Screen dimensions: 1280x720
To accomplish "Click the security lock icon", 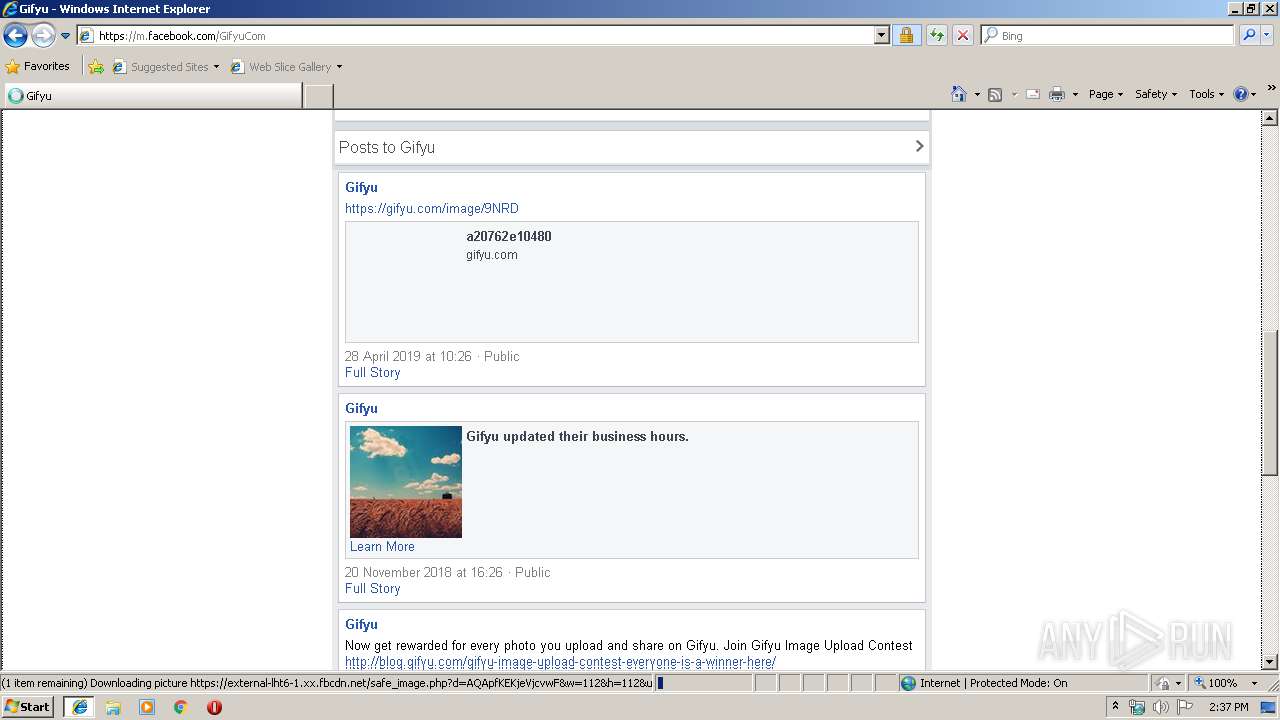I will coord(906,35).
